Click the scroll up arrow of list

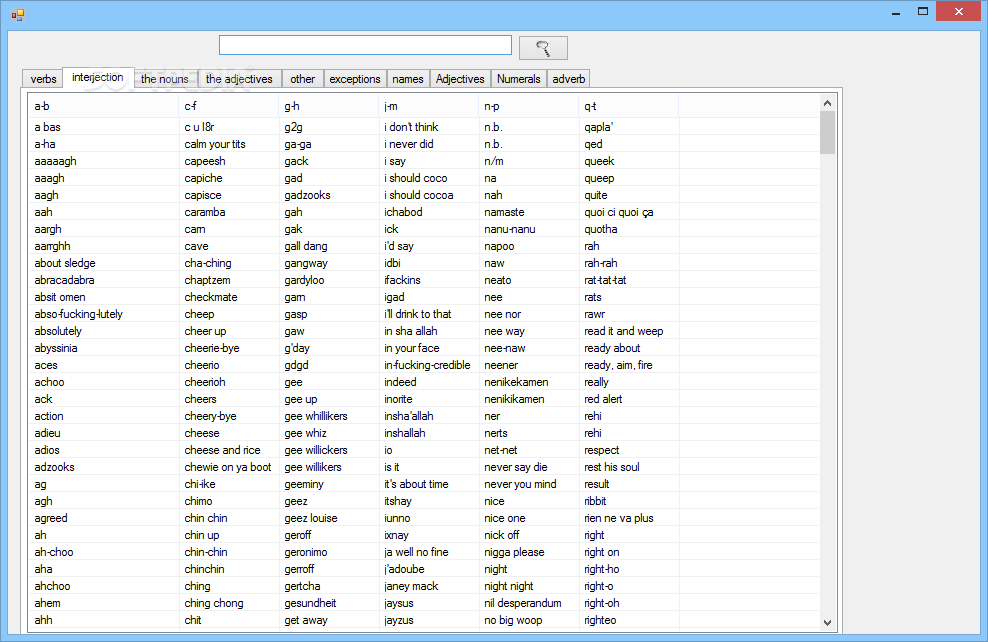tap(827, 103)
